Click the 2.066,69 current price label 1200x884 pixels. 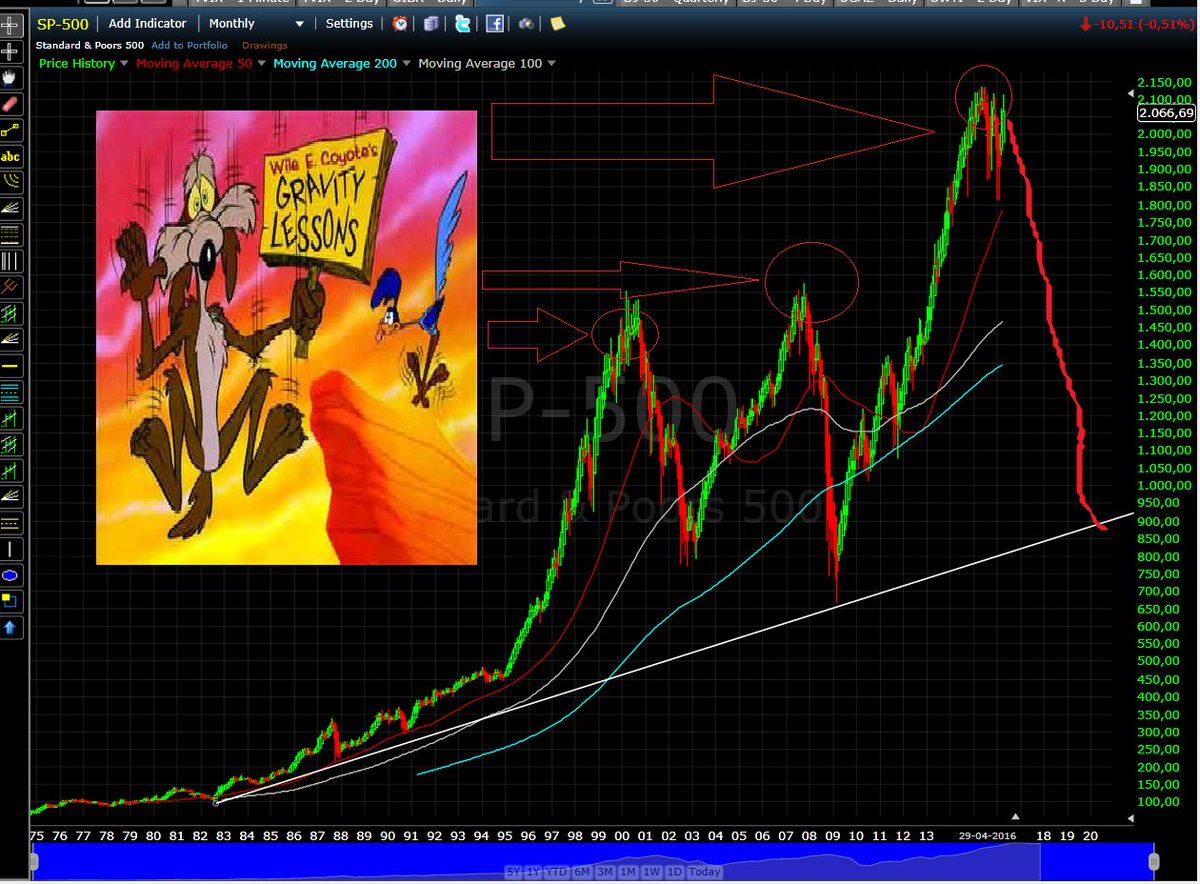click(1166, 114)
